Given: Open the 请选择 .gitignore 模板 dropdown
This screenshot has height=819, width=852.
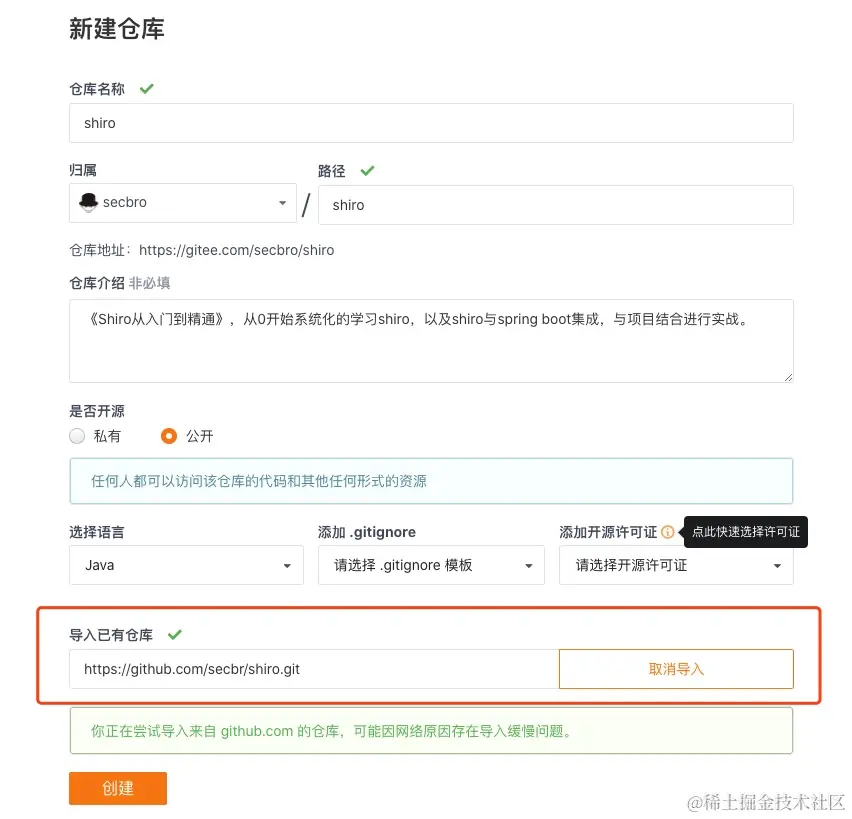Looking at the screenshot, I should click(x=431, y=565).
